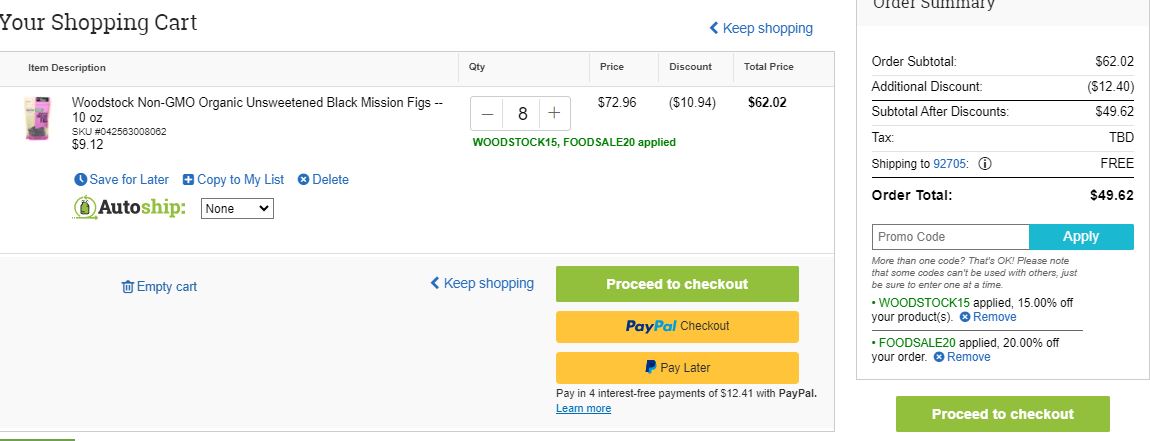Click Keep shopping link beside checkout
The image size is (1150, 441).
point(482,283)
